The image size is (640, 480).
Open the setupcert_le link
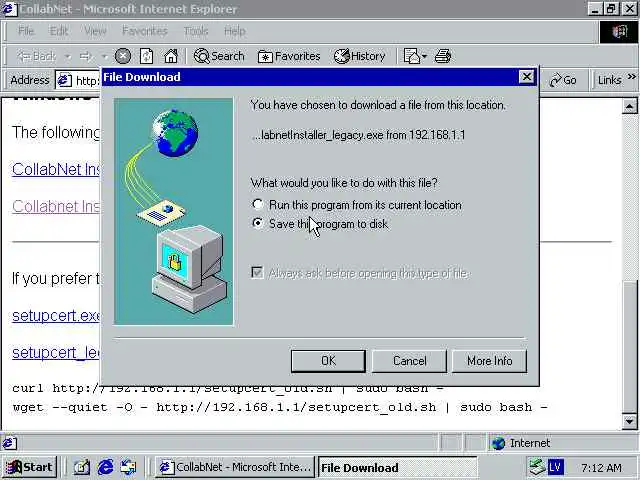[x=56, y=352]
